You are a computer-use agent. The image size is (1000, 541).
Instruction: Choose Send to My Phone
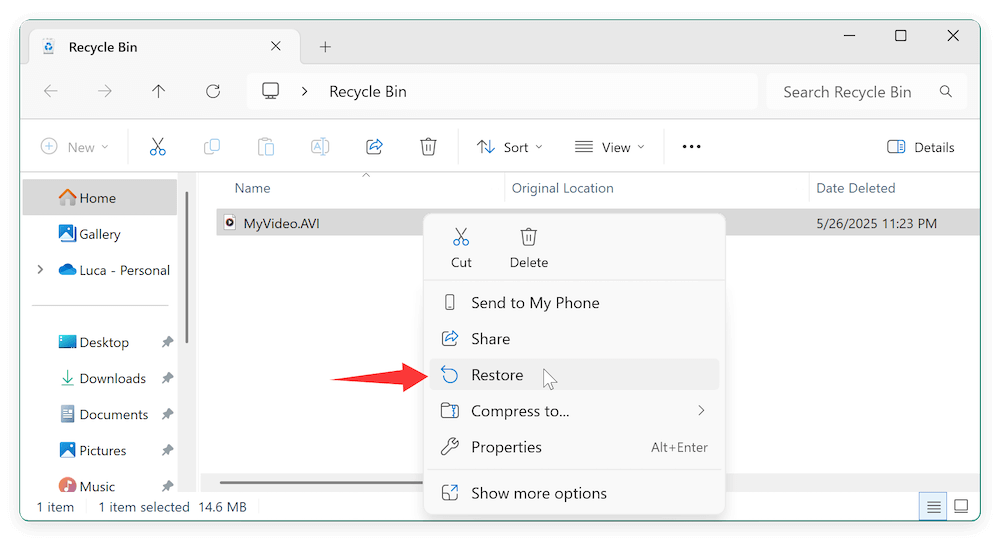click(x=574, y=302)
